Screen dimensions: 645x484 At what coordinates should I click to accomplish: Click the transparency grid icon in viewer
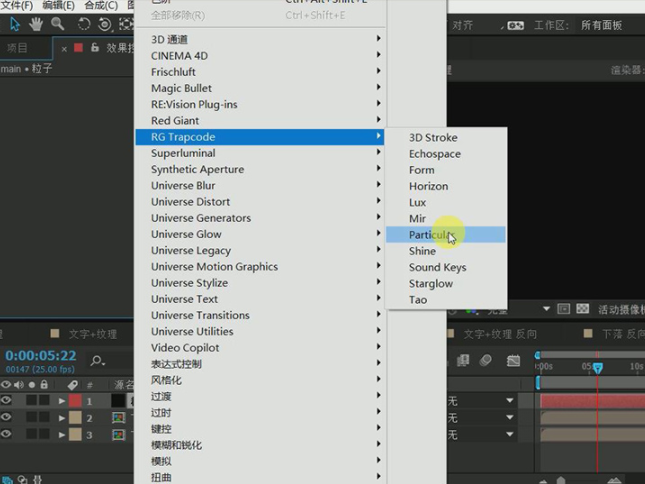click(582, 309)
